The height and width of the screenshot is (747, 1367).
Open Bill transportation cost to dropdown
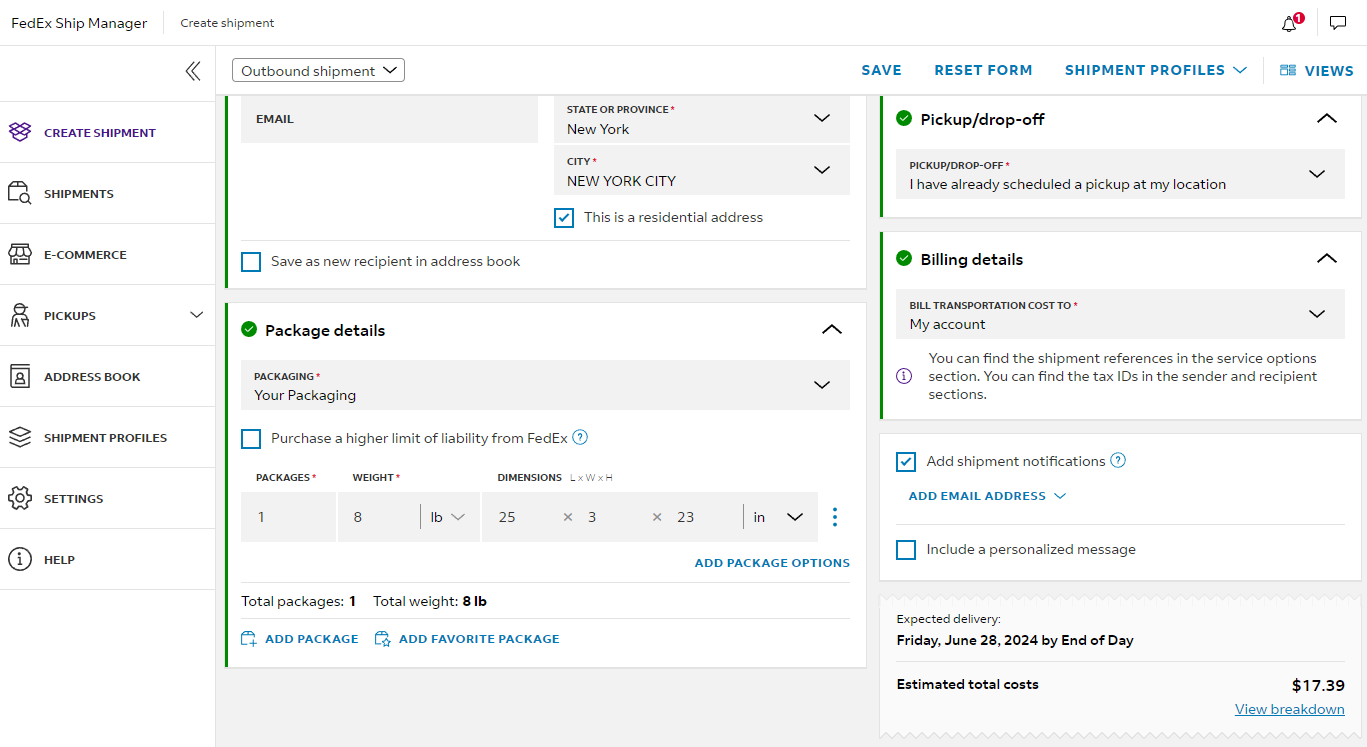[1120, 314]
